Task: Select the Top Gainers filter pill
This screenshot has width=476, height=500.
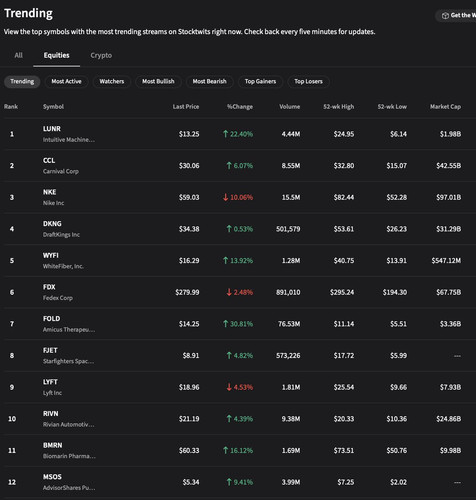Action: 260,81
